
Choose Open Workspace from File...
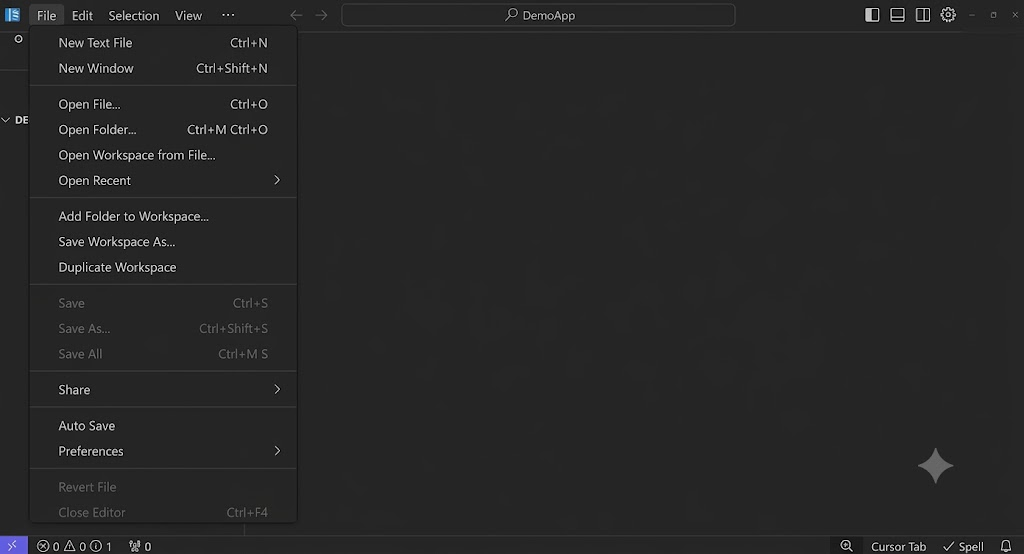163,155
